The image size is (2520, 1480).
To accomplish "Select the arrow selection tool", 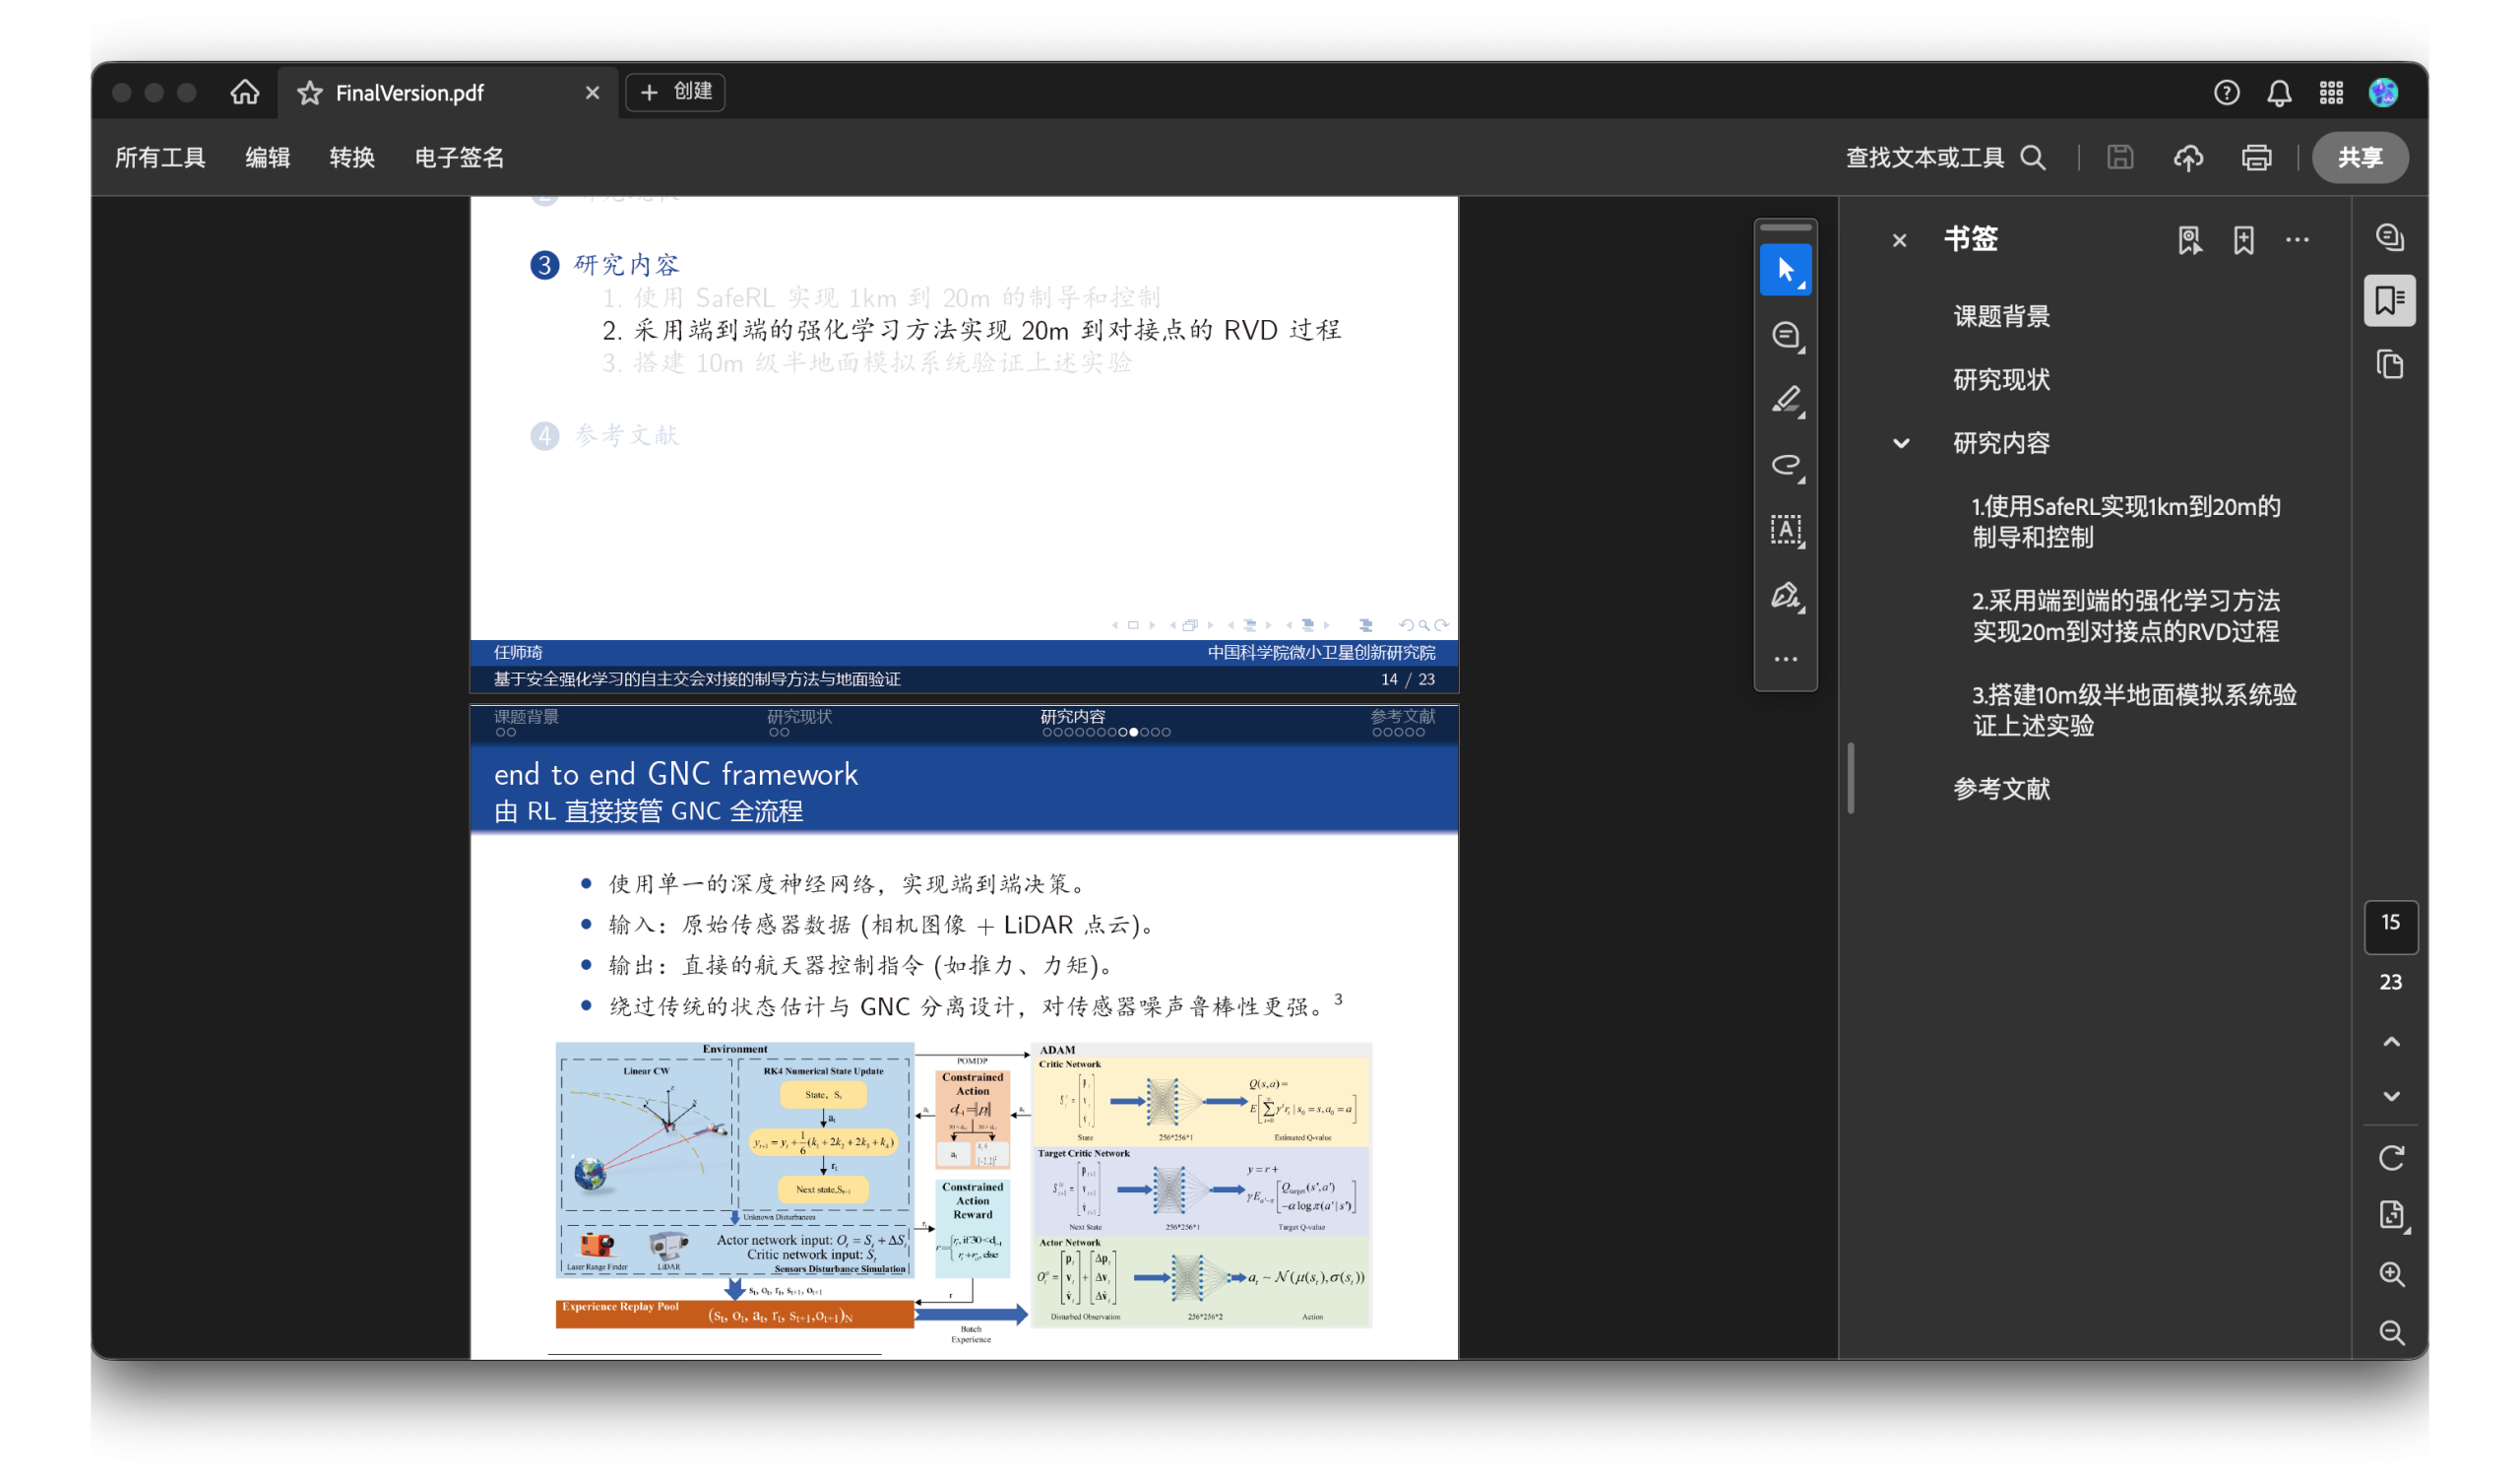I will [x=1785, y=269].
